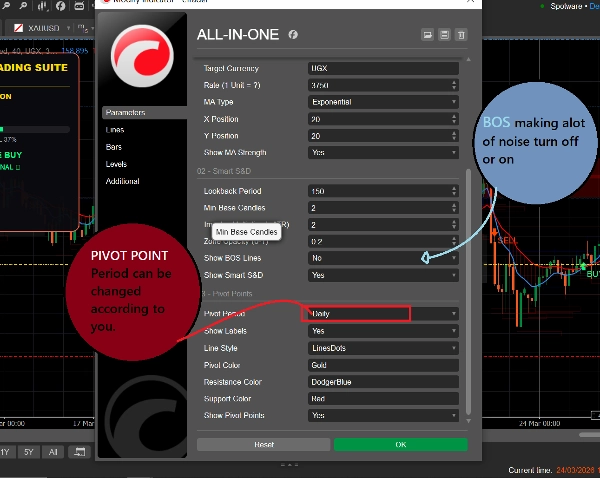Click the Target Currency input field

coord(383,68)
